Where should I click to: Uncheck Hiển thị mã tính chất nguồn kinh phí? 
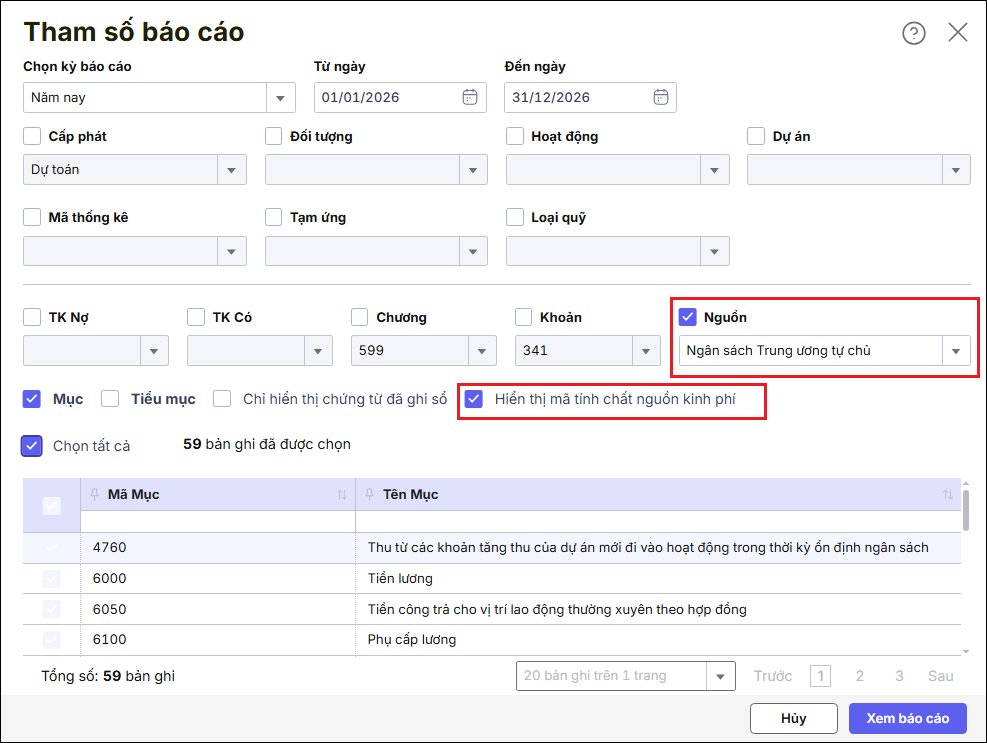[473, 399]
